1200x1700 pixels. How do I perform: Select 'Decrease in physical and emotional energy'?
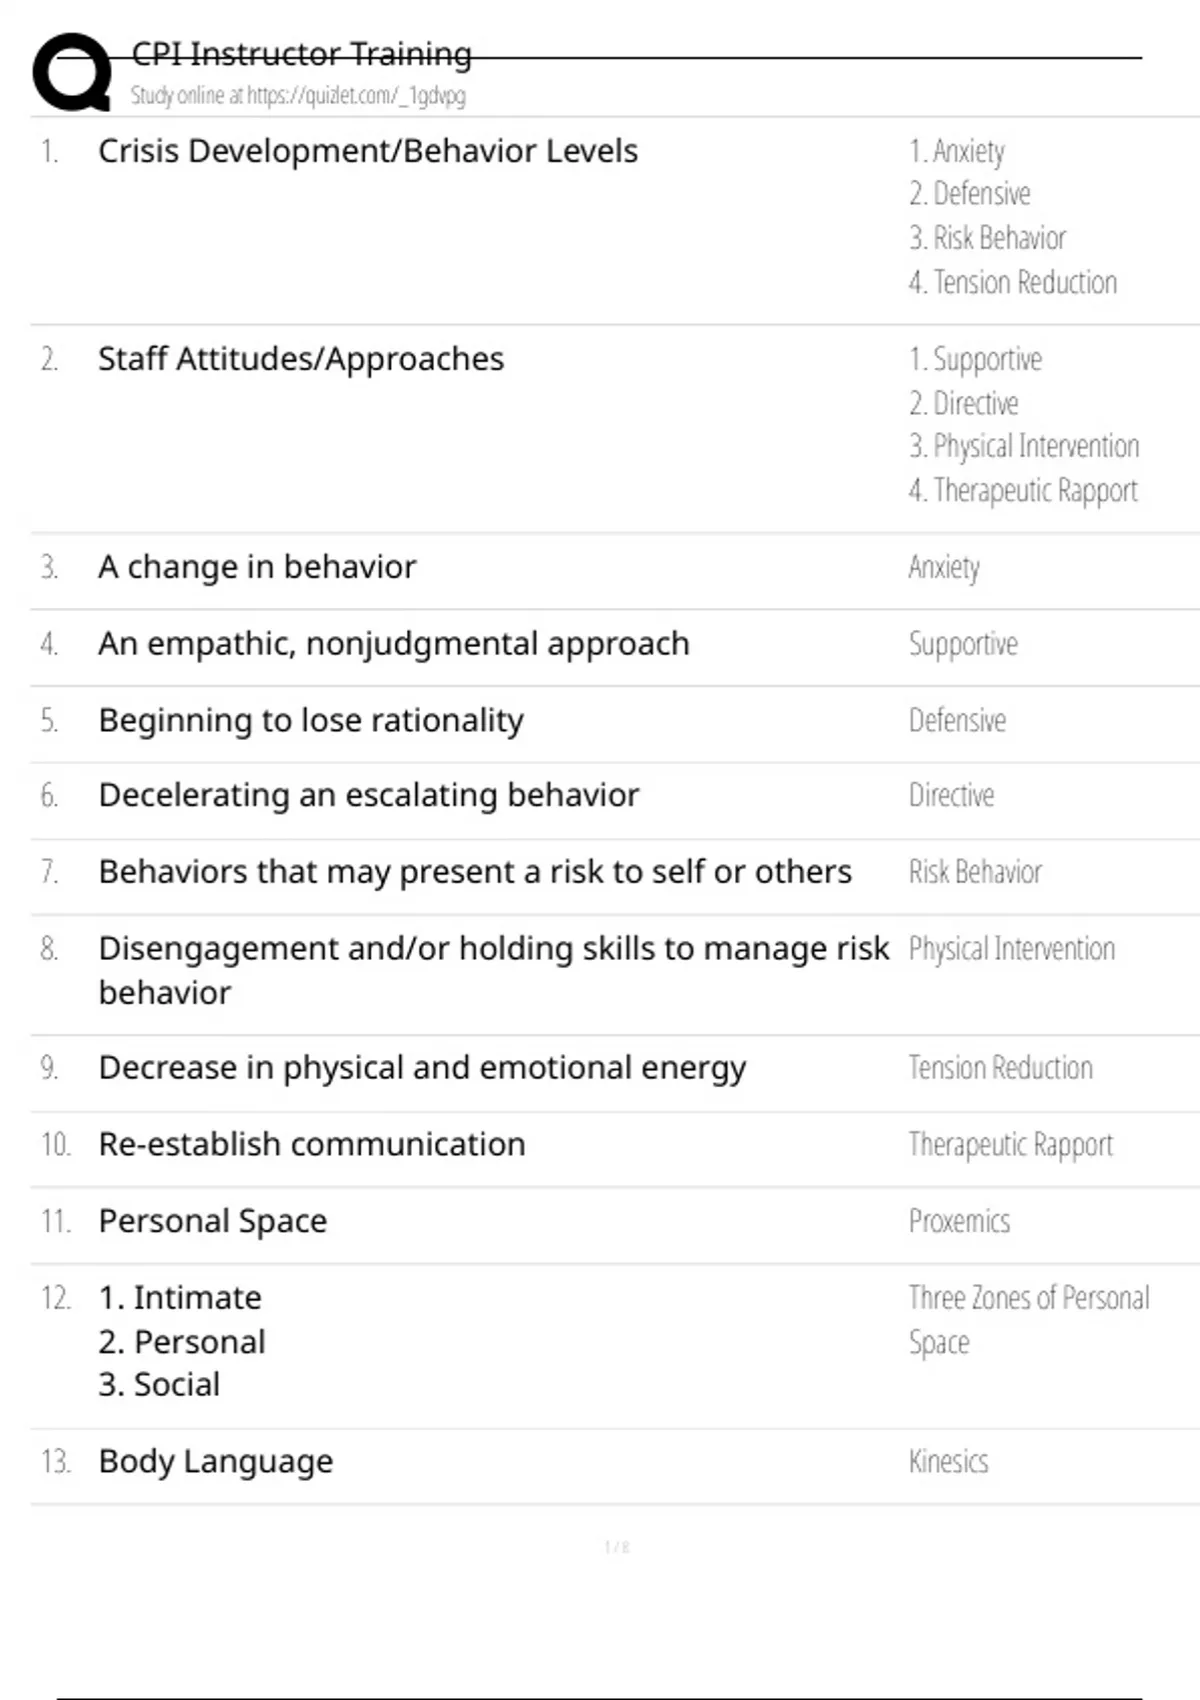(x=421, y=1068)
